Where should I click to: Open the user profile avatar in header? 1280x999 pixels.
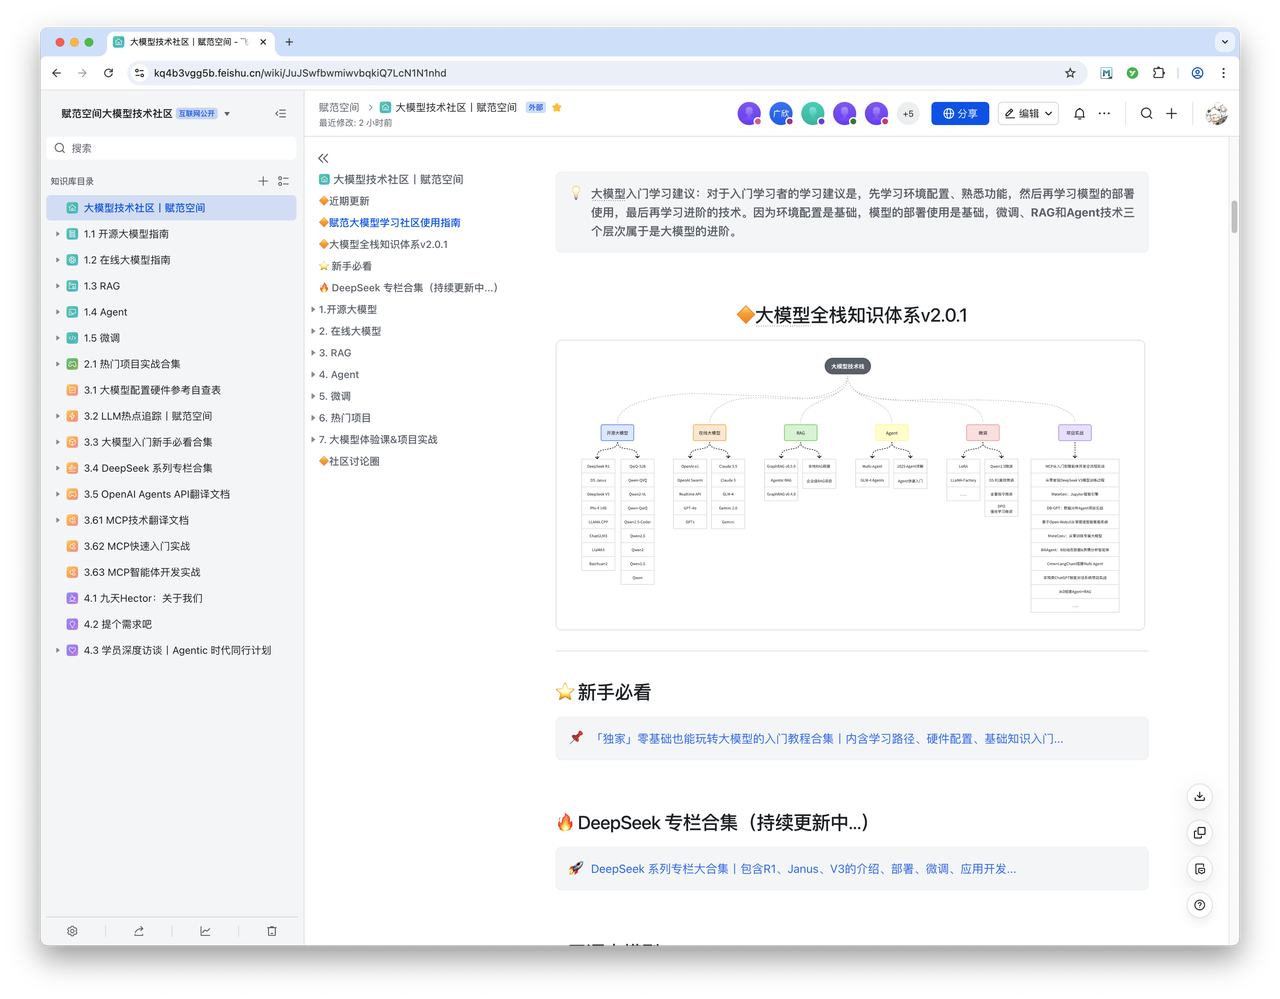1216,114
